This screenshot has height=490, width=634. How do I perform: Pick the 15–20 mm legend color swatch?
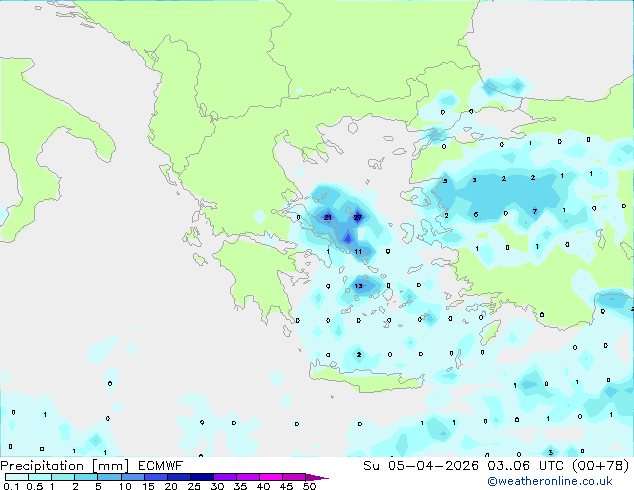tap(155, 477)
